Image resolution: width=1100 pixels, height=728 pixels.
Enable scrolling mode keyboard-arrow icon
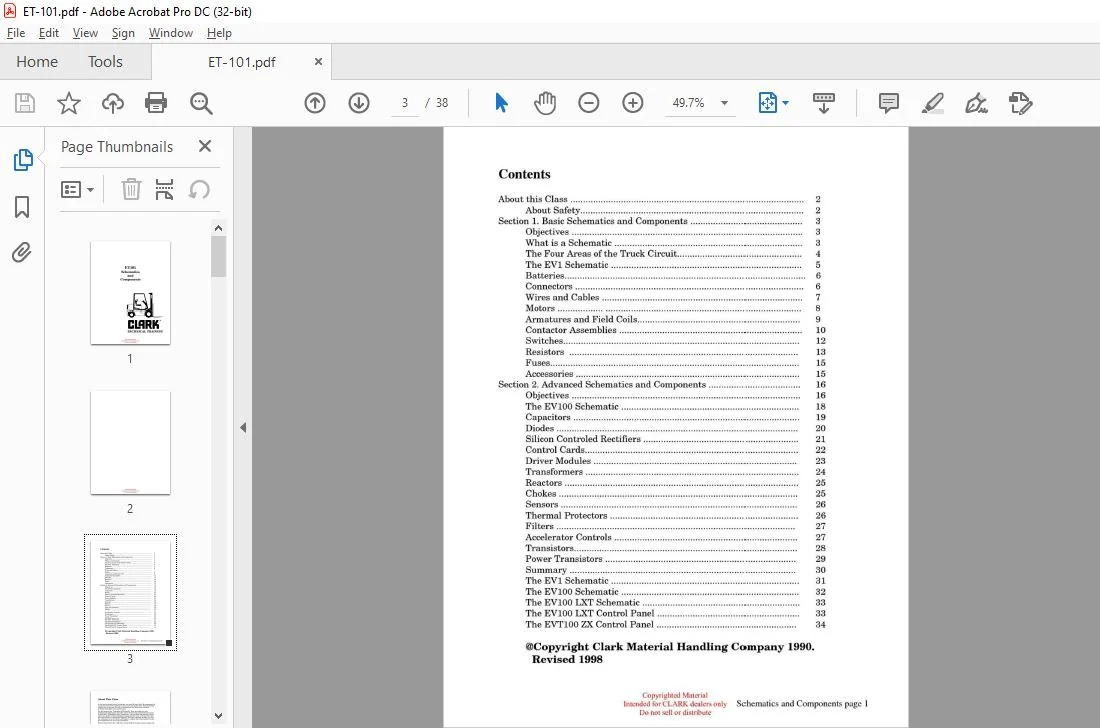[x=824, y=103]
